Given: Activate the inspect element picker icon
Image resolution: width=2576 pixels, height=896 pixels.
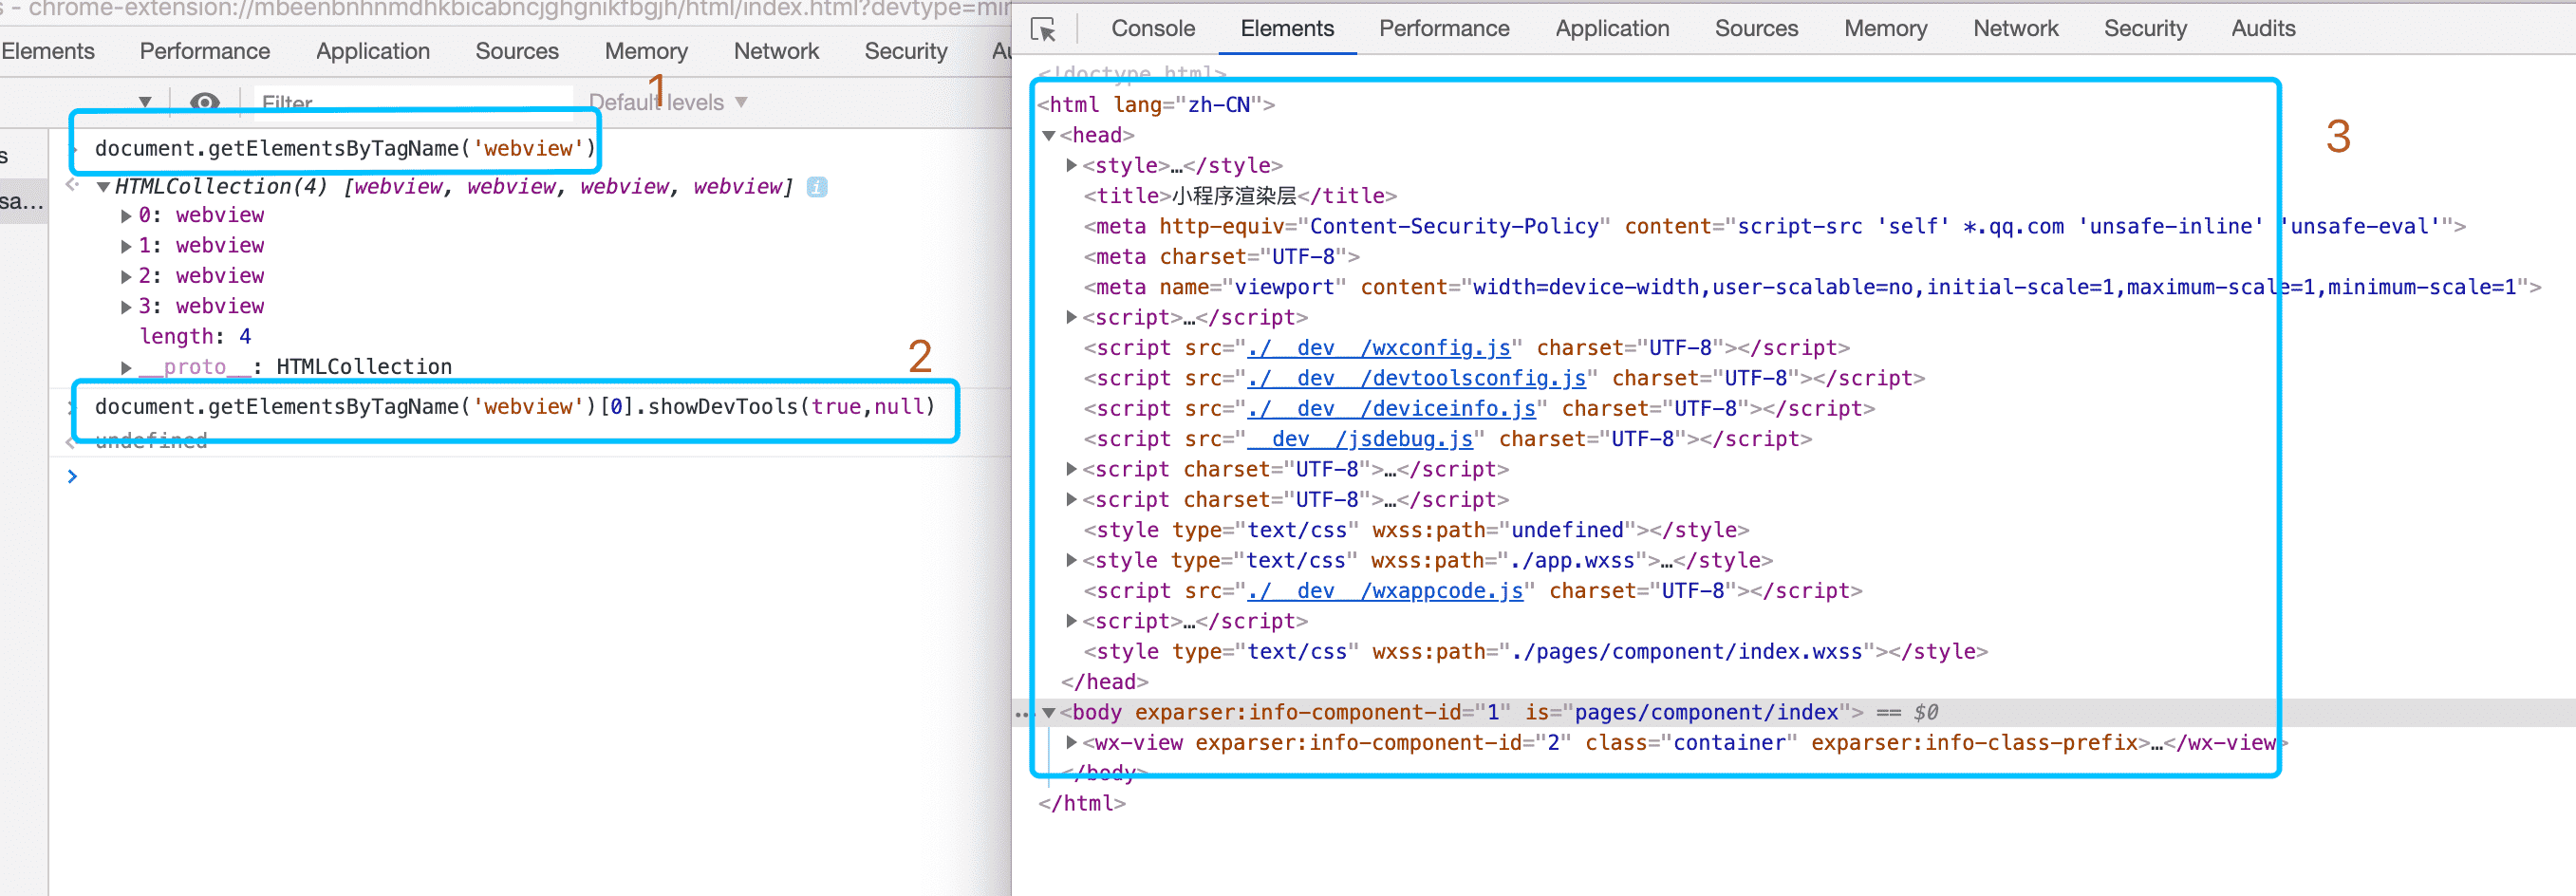Looking at the screenshot, I should (1043, 30).
